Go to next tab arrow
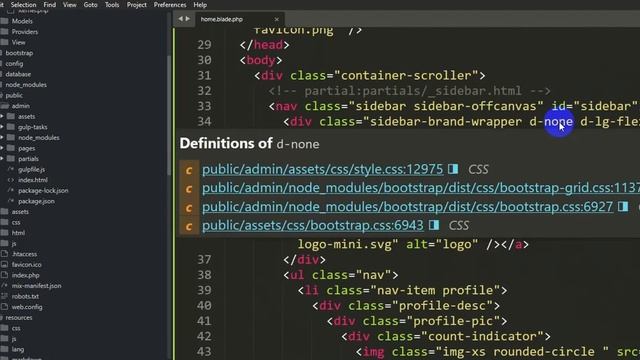The width and height of the screenshot is (640, 360). [188, 19]
